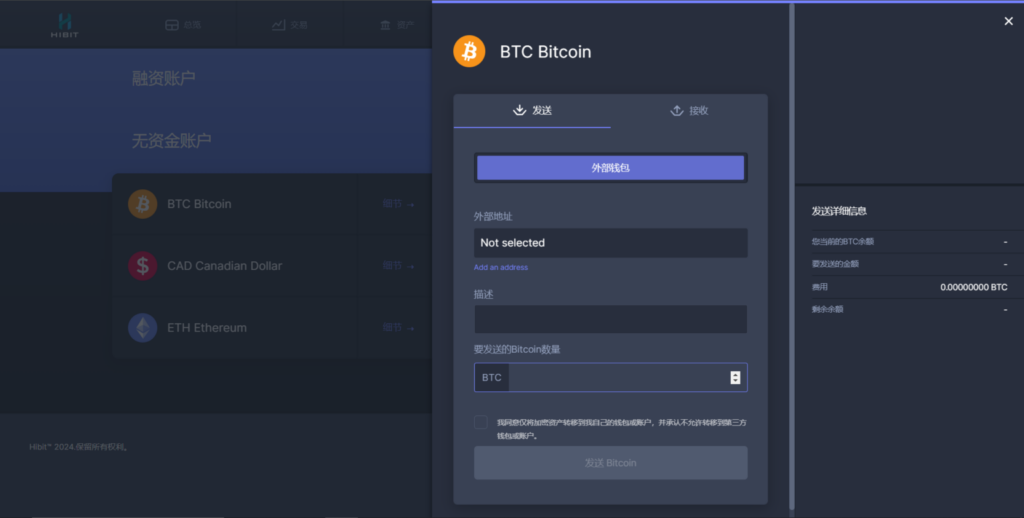Close the BTC send panel

[x=1008, y=22]
